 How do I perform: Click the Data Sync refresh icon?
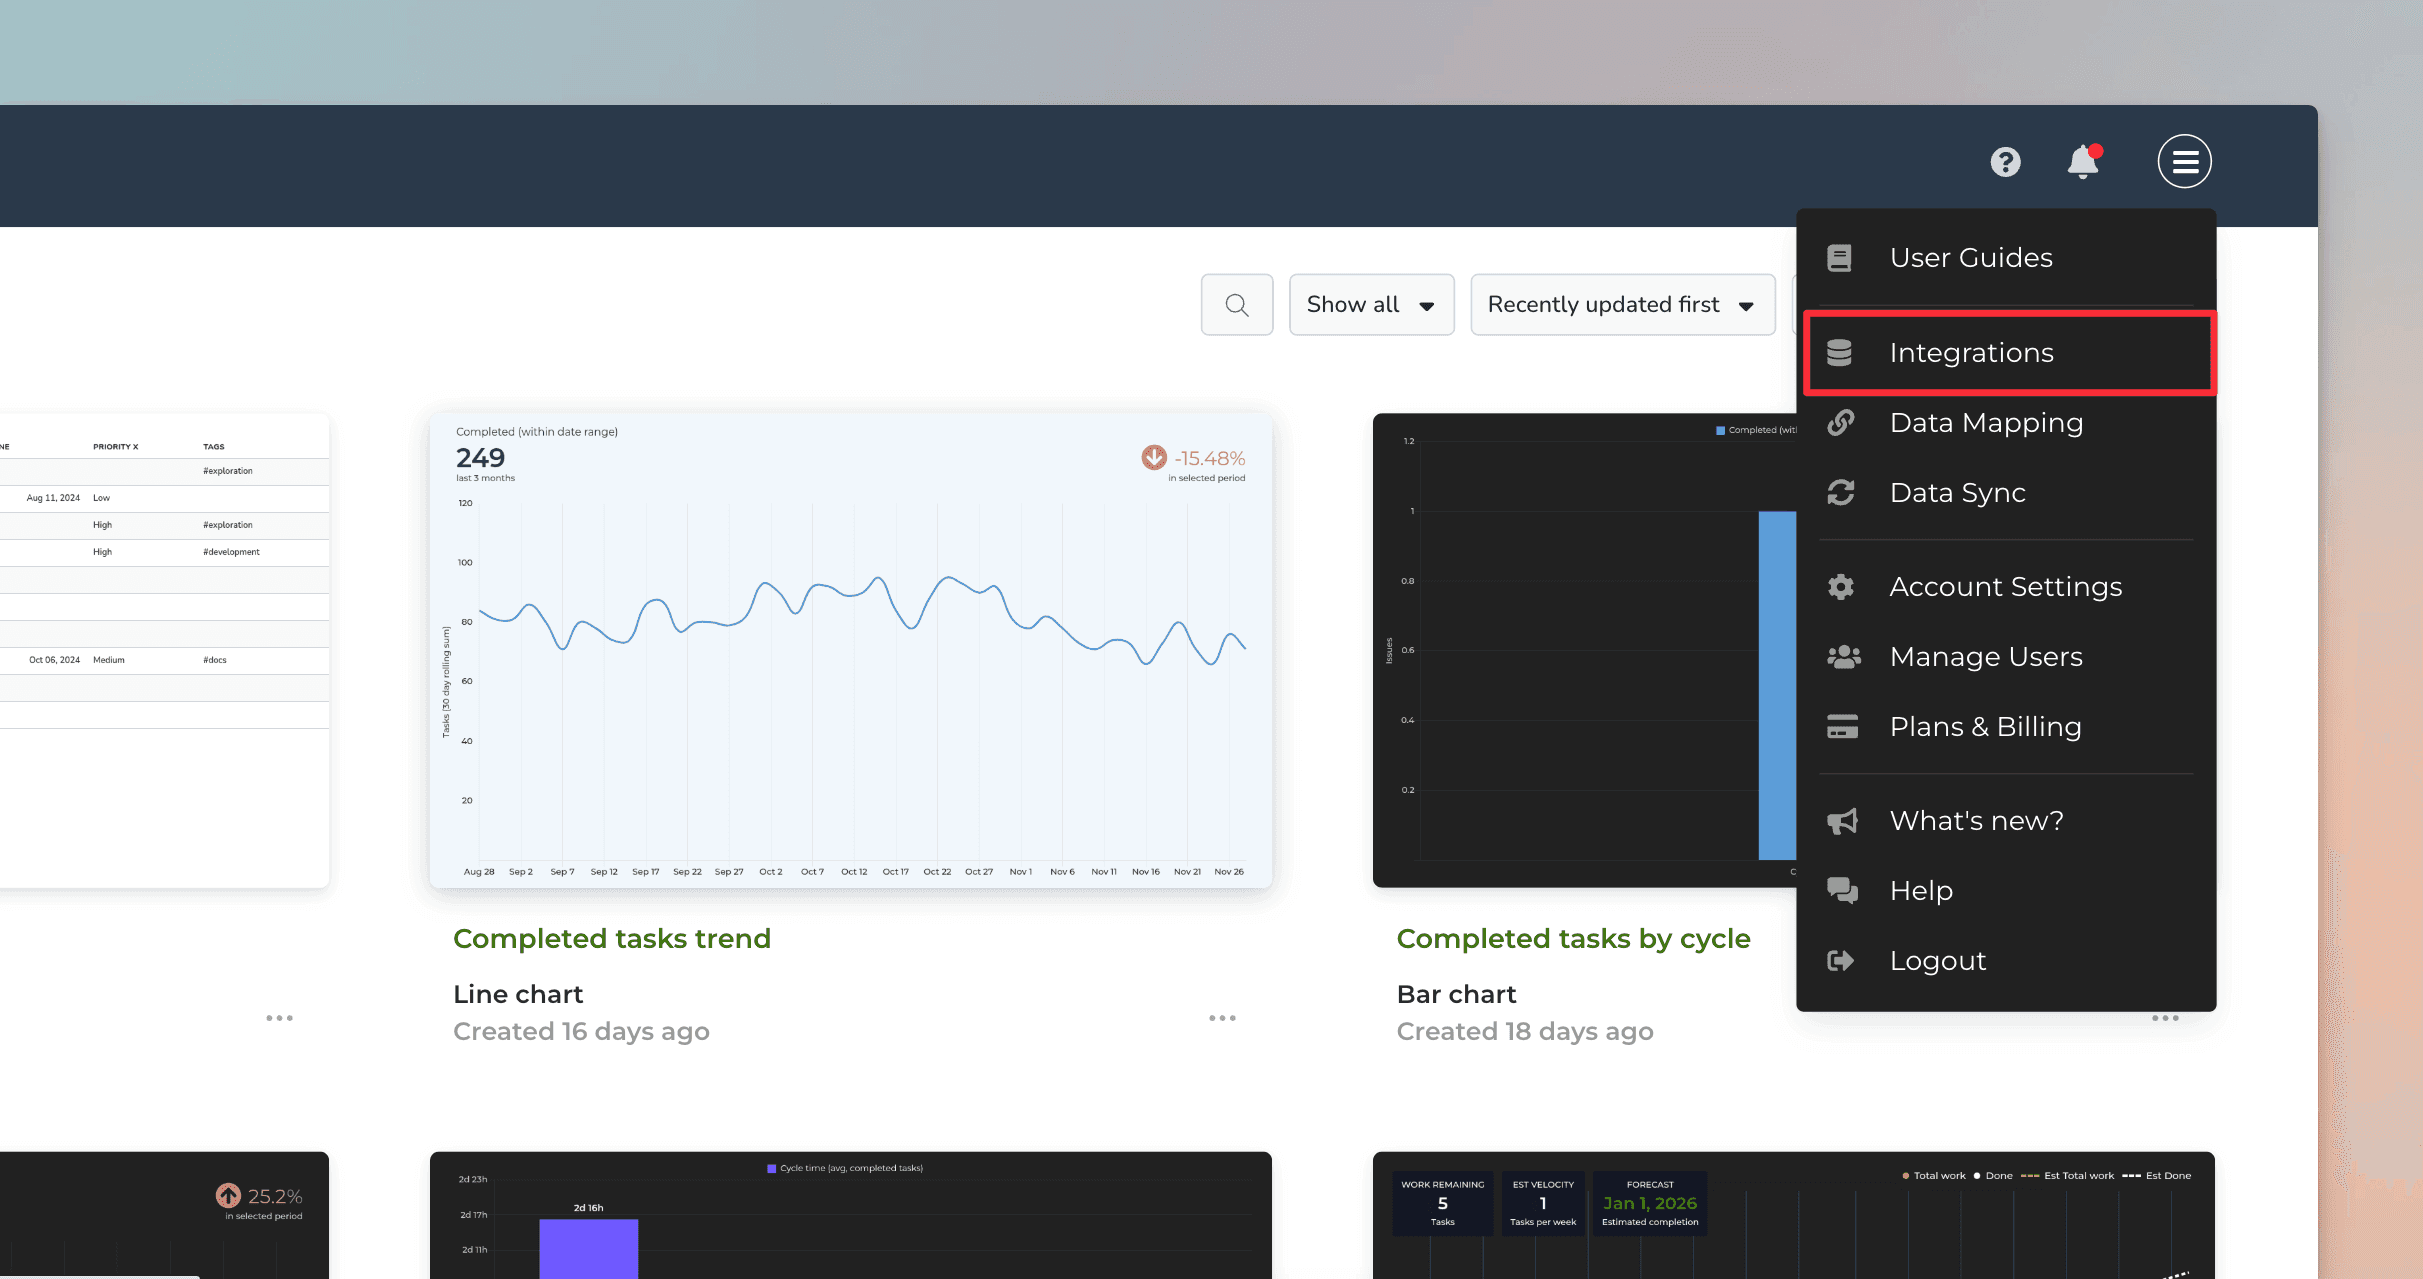pos(1840,493)
